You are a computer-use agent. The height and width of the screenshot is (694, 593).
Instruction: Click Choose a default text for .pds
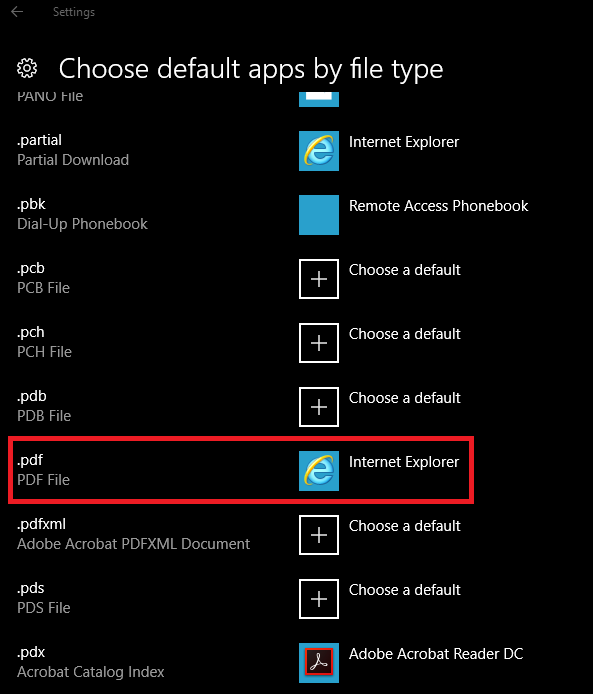click(x=404, y=590)
